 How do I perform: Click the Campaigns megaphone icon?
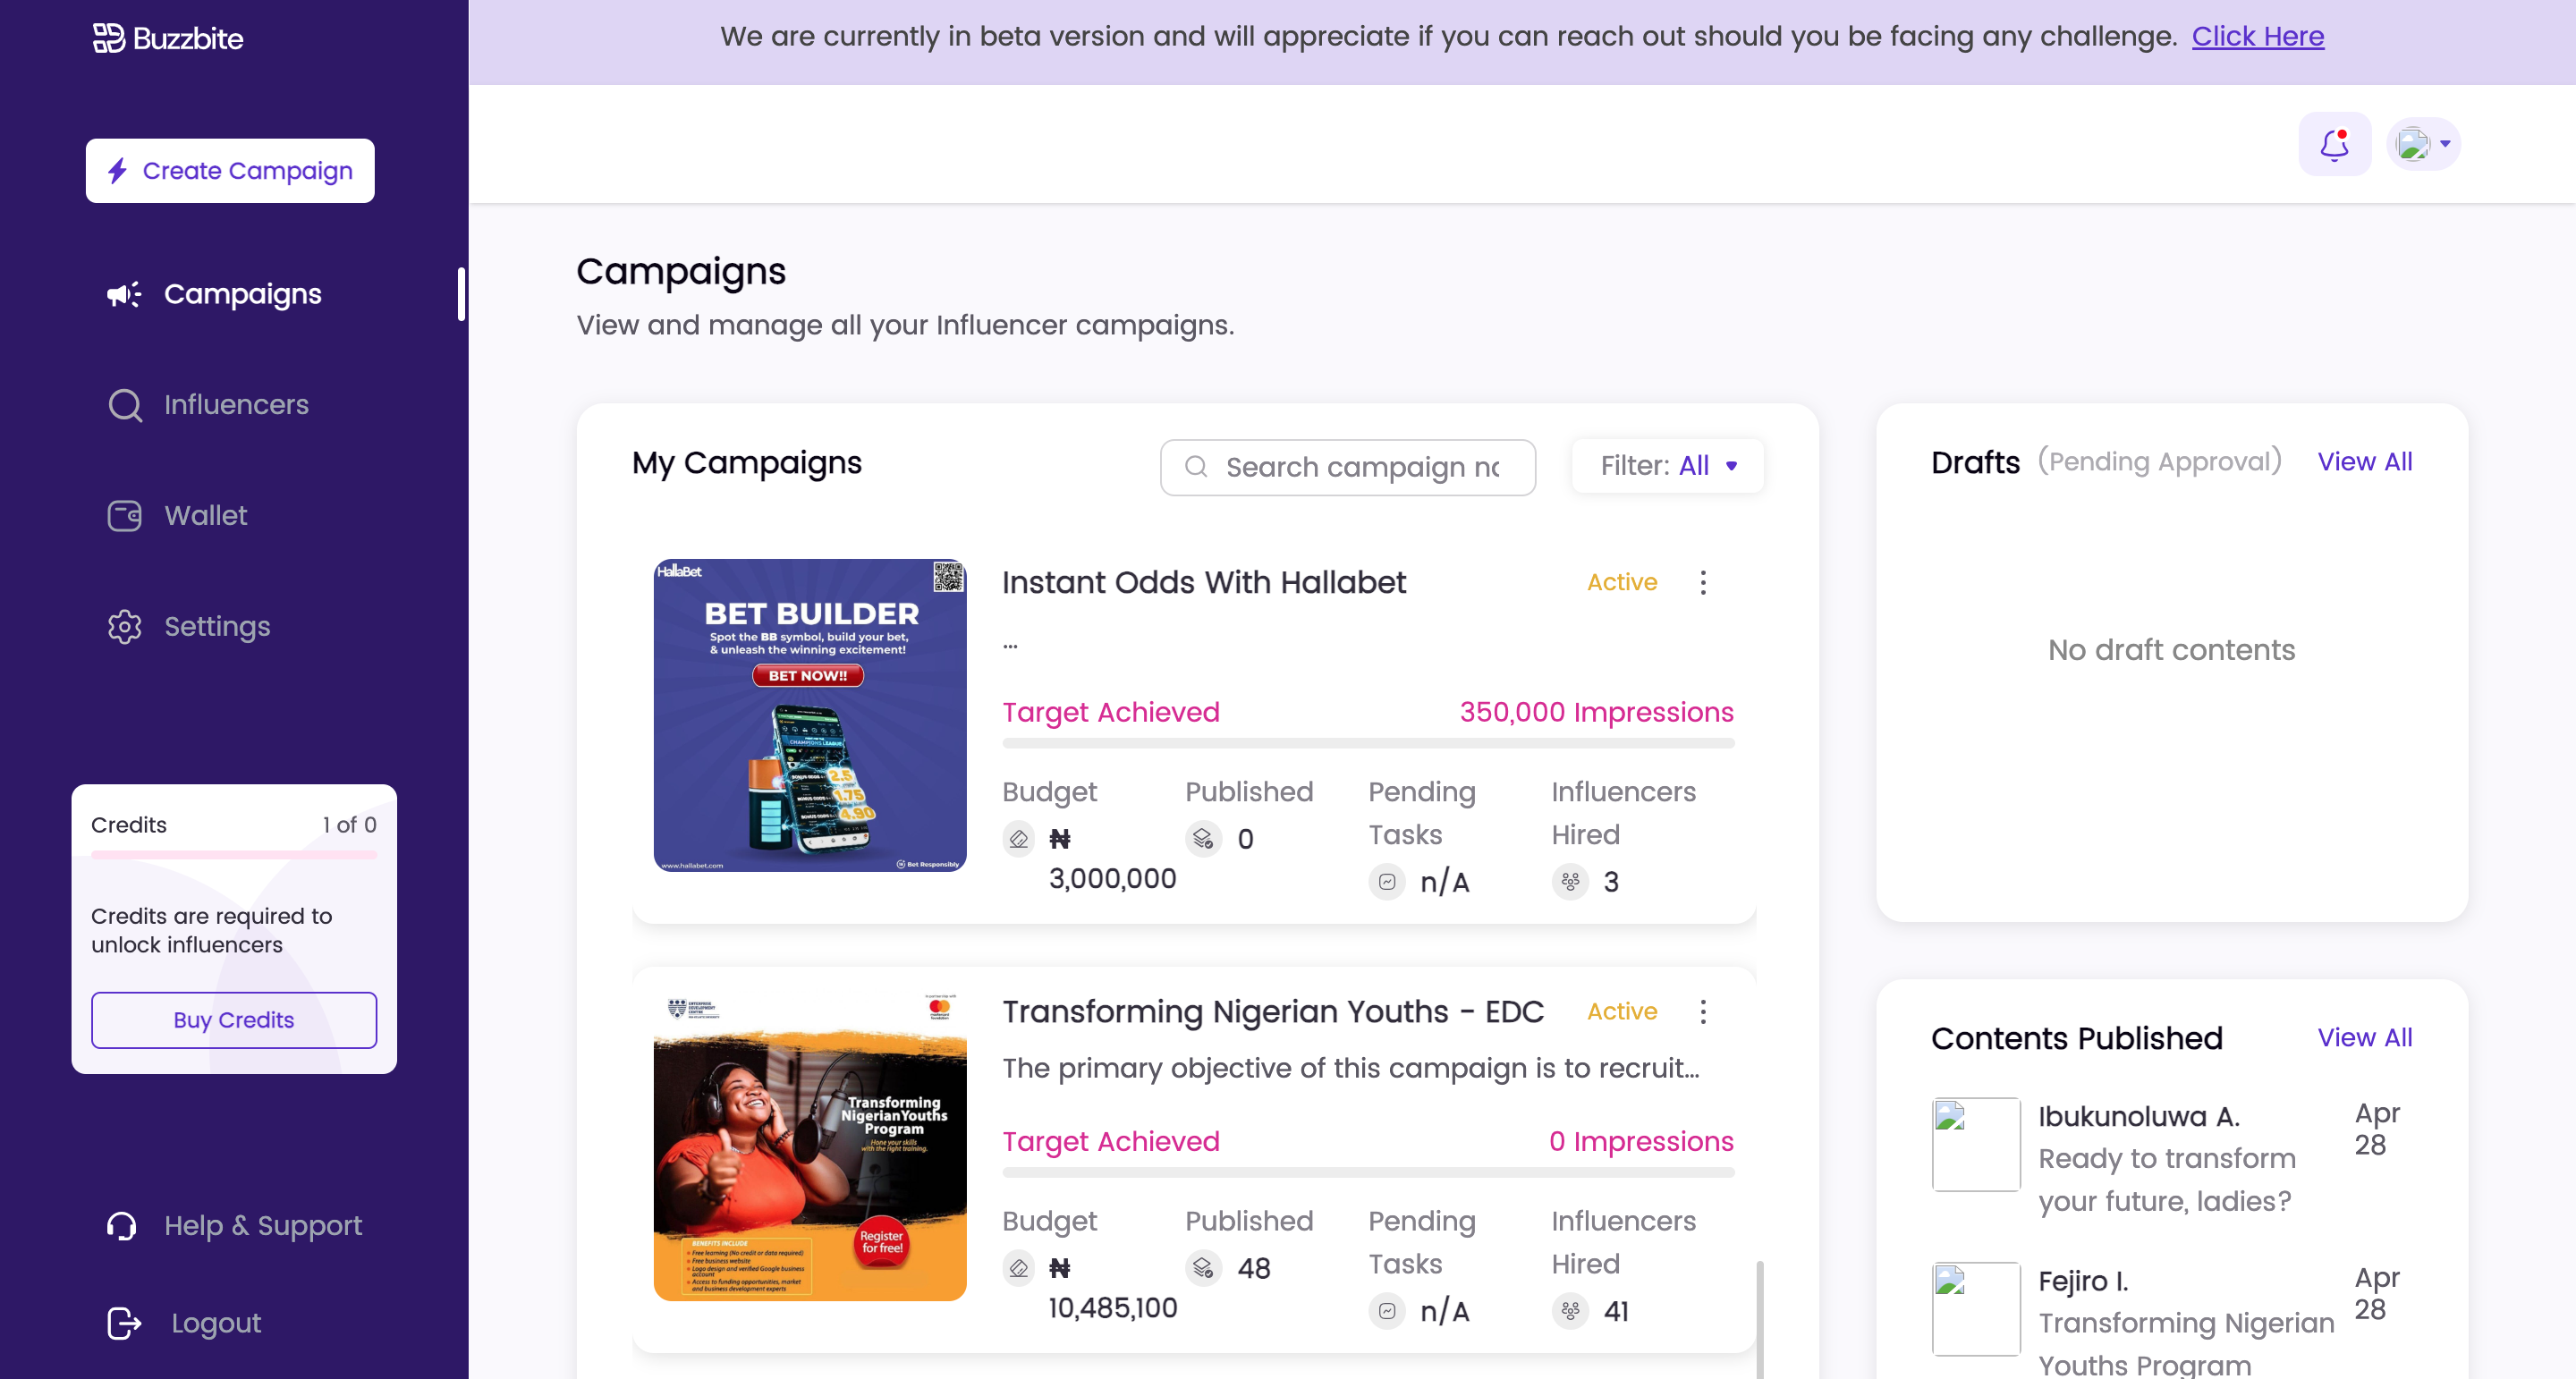(124, 294)
